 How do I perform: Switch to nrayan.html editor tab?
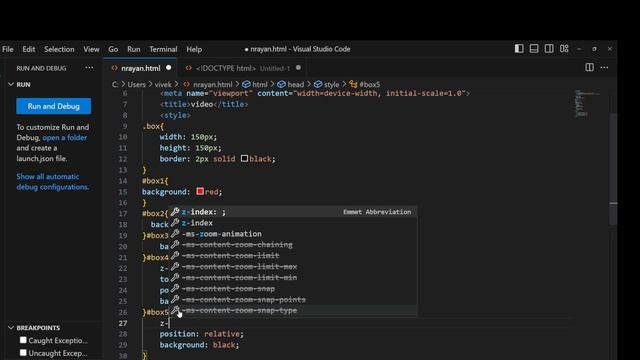140,68
